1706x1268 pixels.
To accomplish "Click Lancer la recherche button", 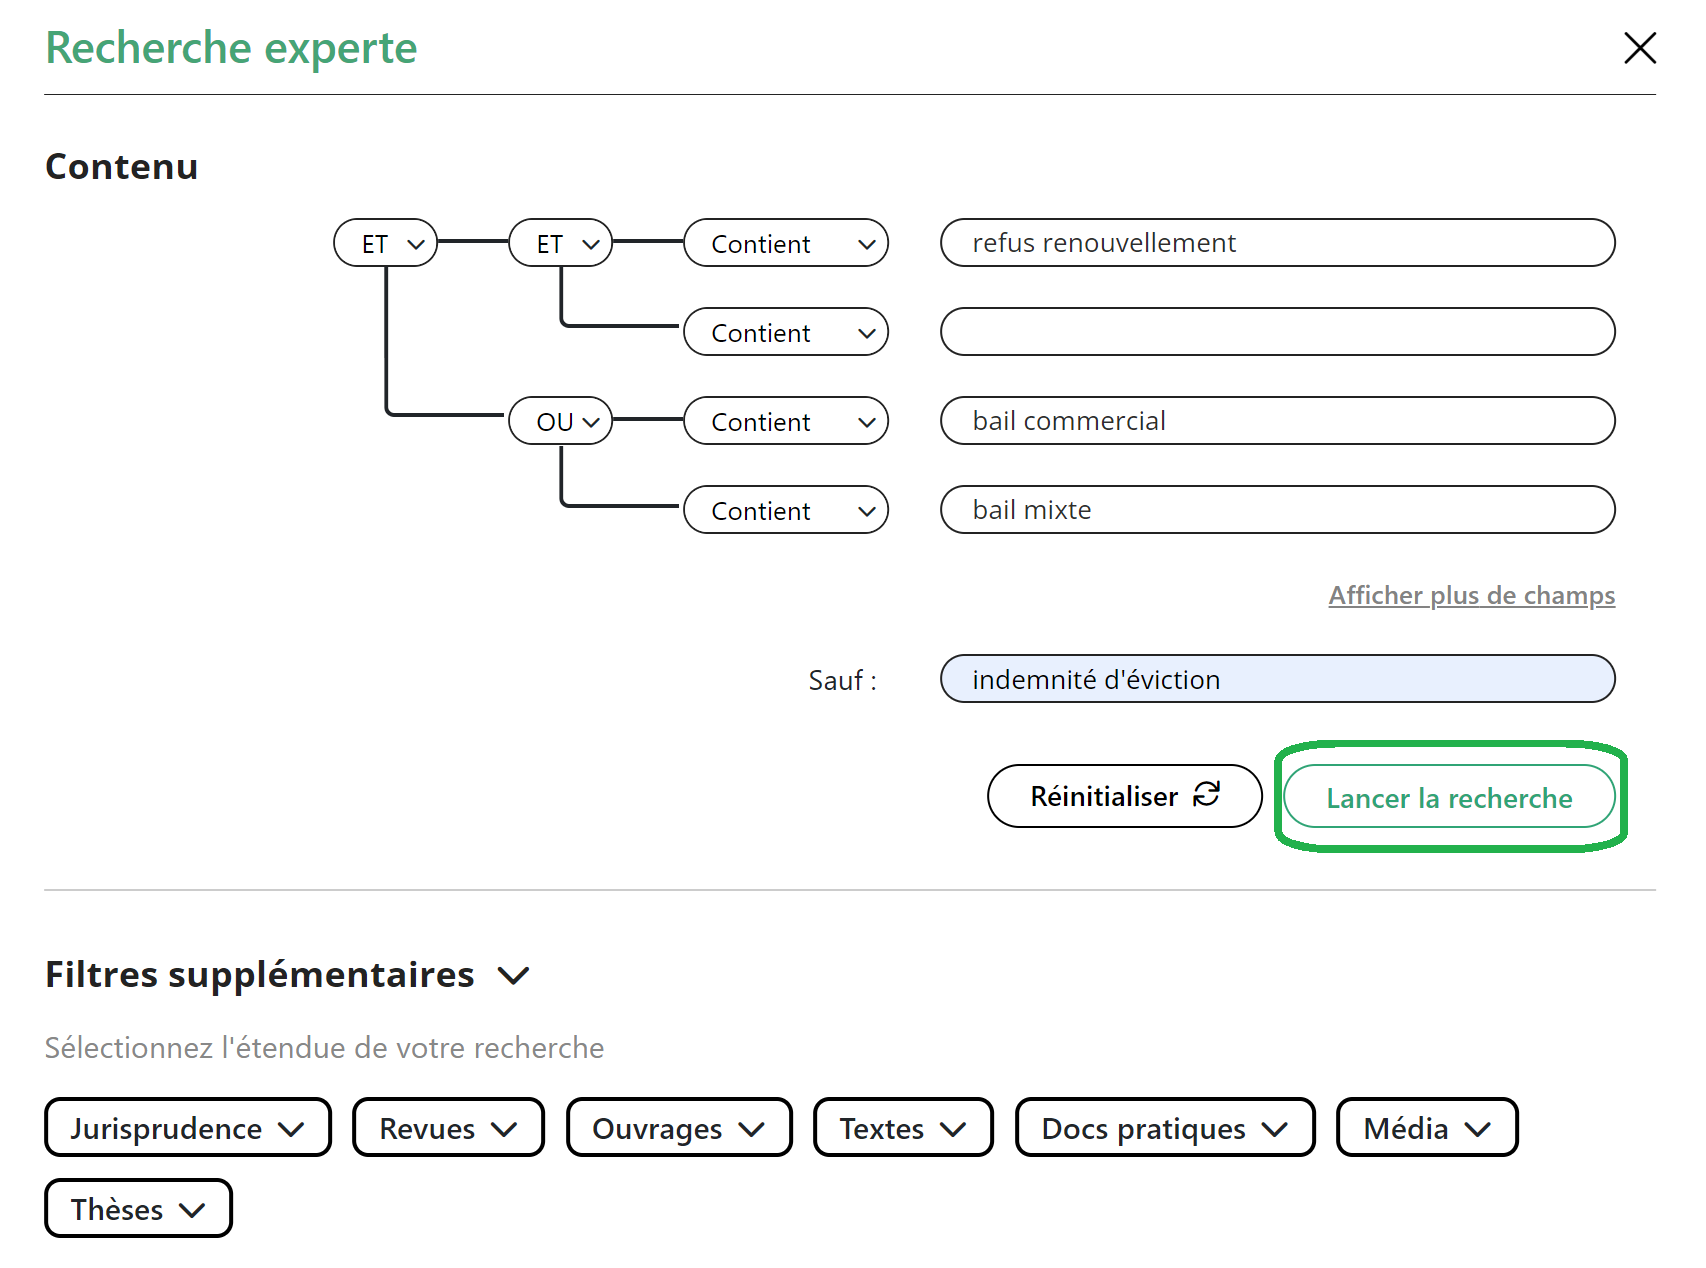I will pyautogui.click(x=1449, y=797).
